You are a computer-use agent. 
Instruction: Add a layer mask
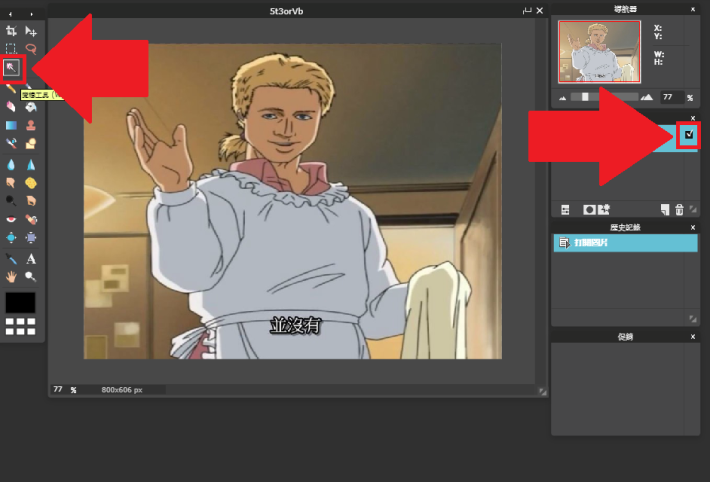(589, 210)
